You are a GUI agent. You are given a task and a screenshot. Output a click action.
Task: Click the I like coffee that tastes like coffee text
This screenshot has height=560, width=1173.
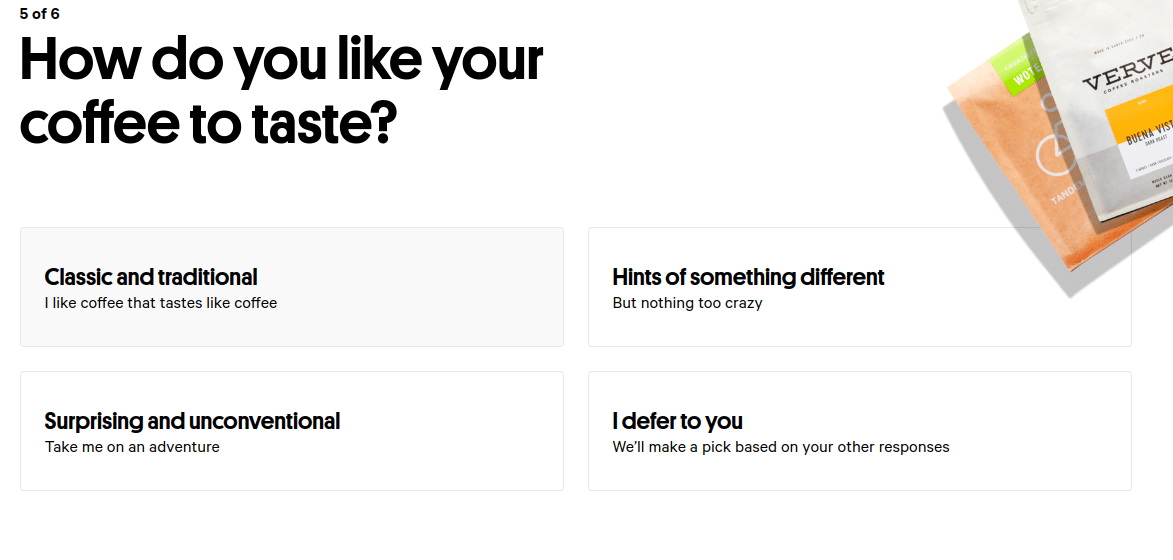(161, 304)
